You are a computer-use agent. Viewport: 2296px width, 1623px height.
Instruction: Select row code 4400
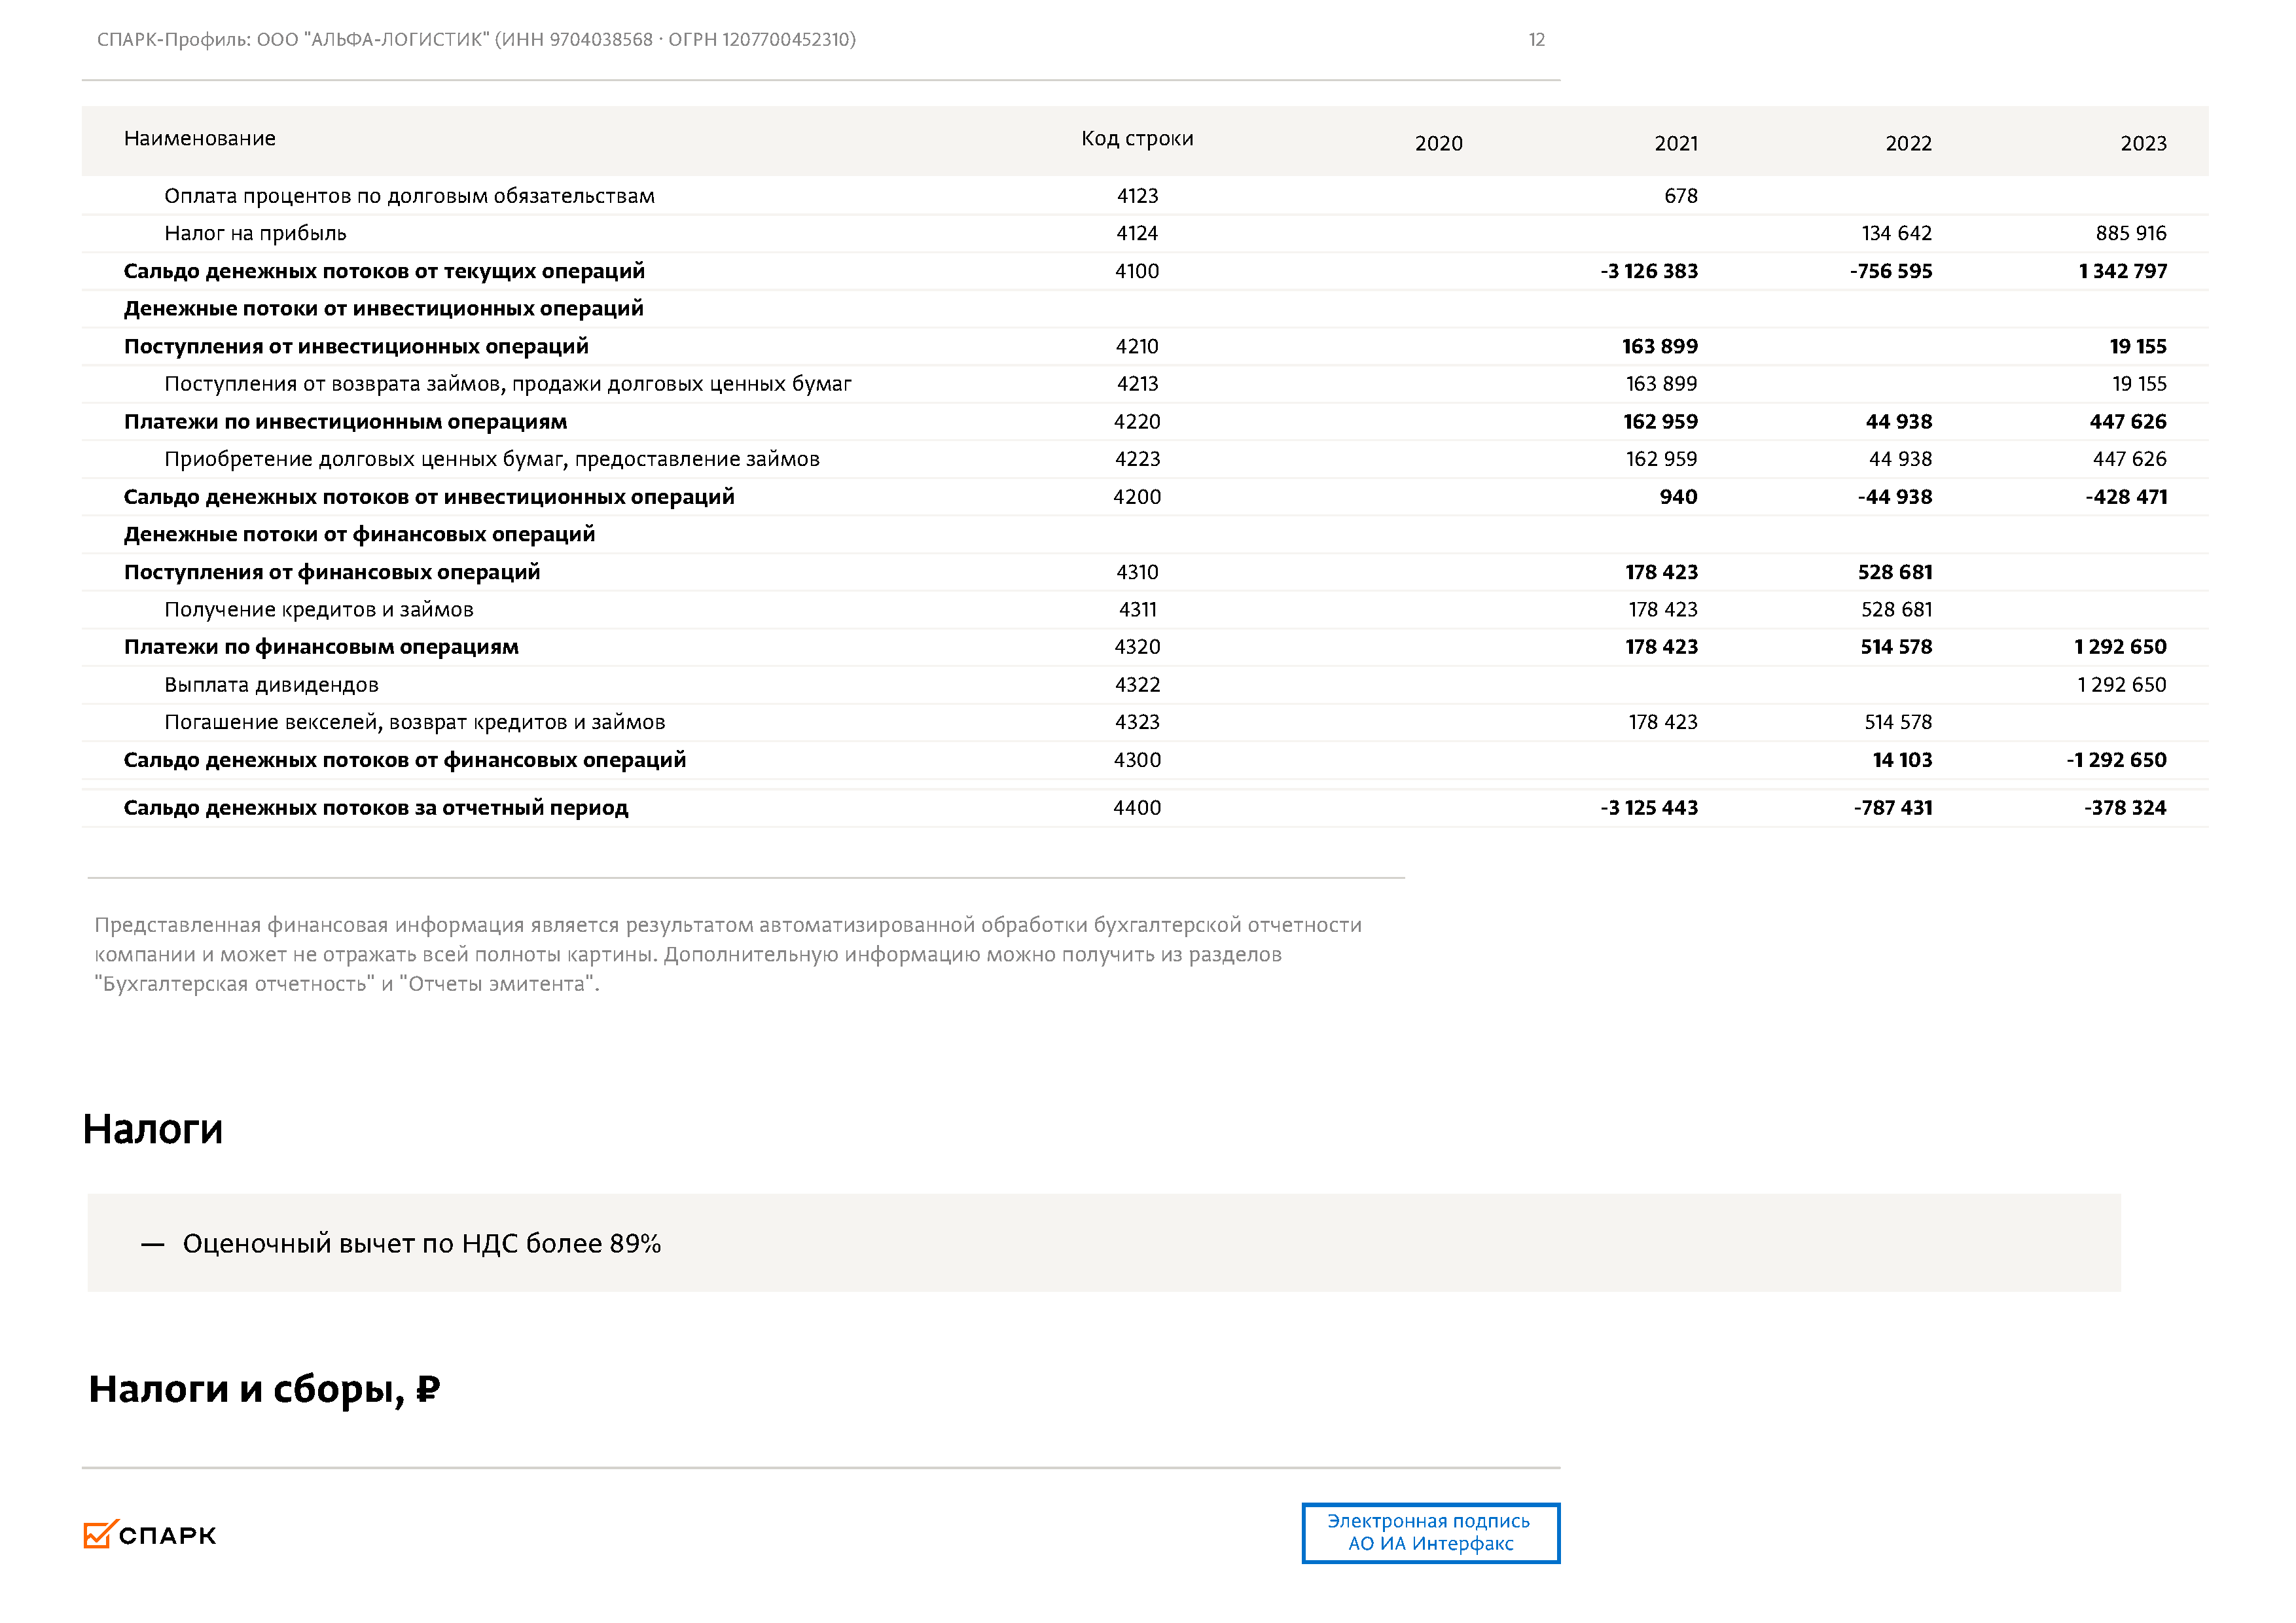(1137, 808)
